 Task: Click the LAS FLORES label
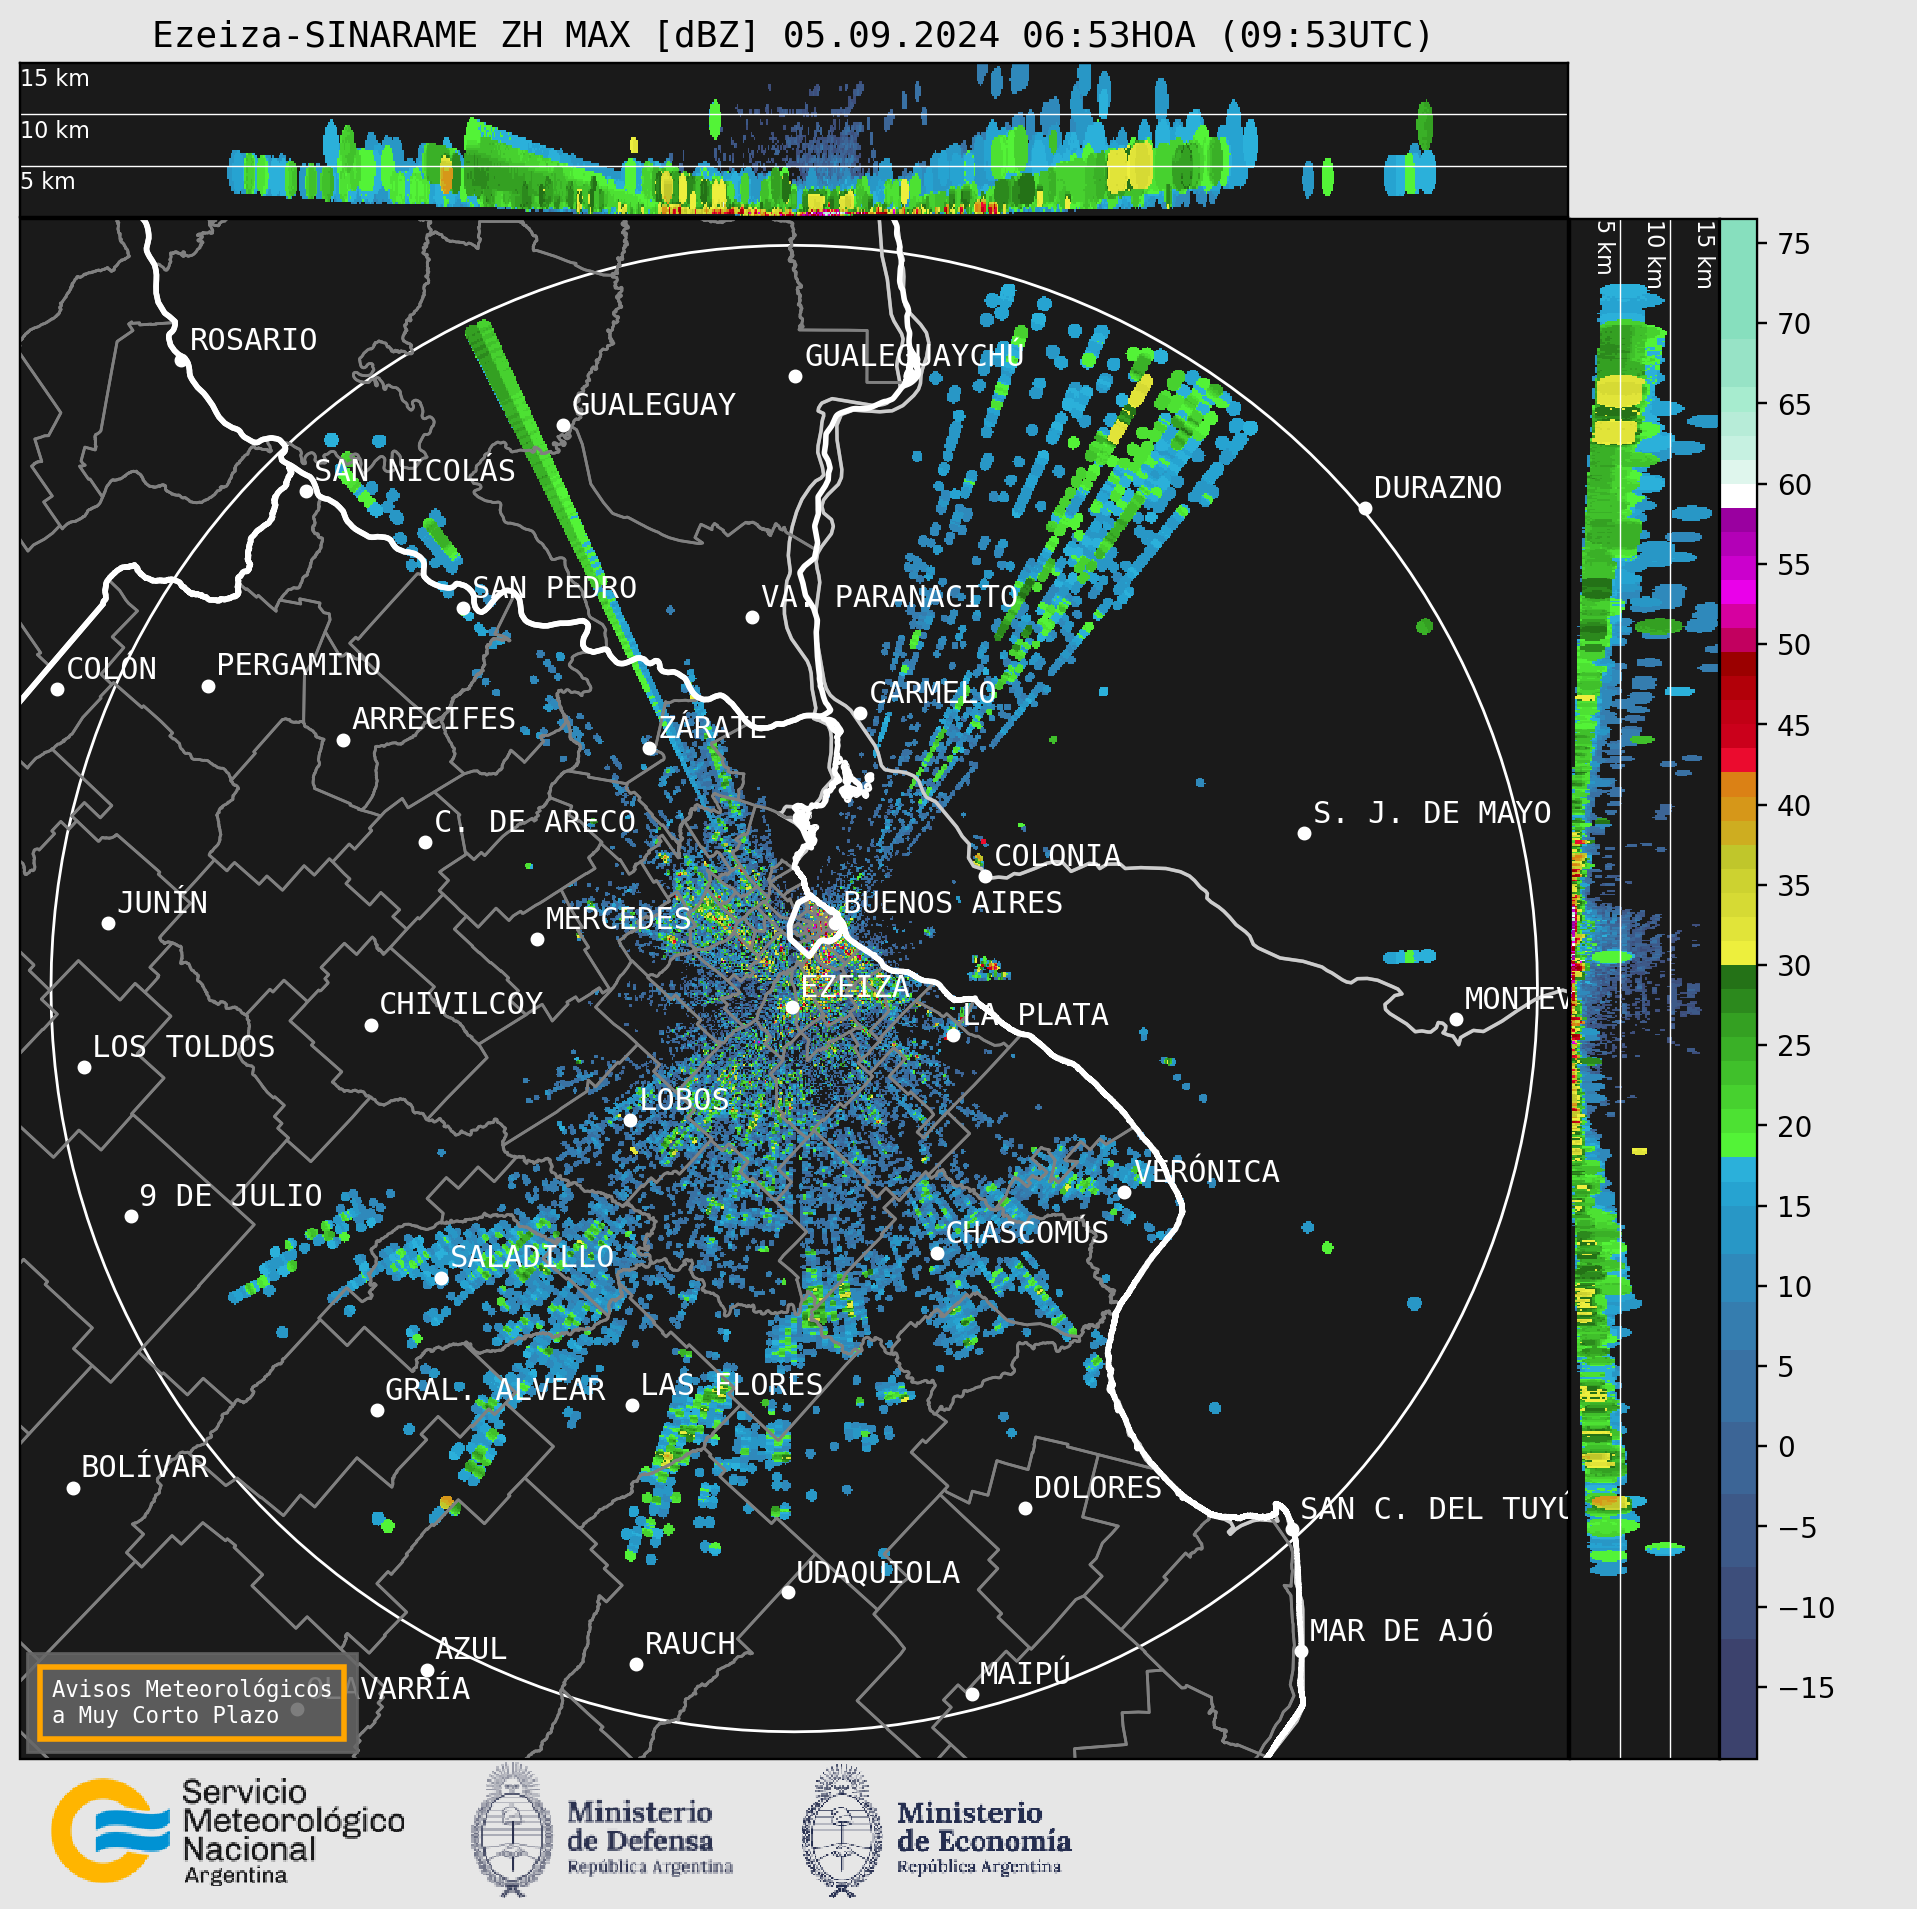point(732,1384)
